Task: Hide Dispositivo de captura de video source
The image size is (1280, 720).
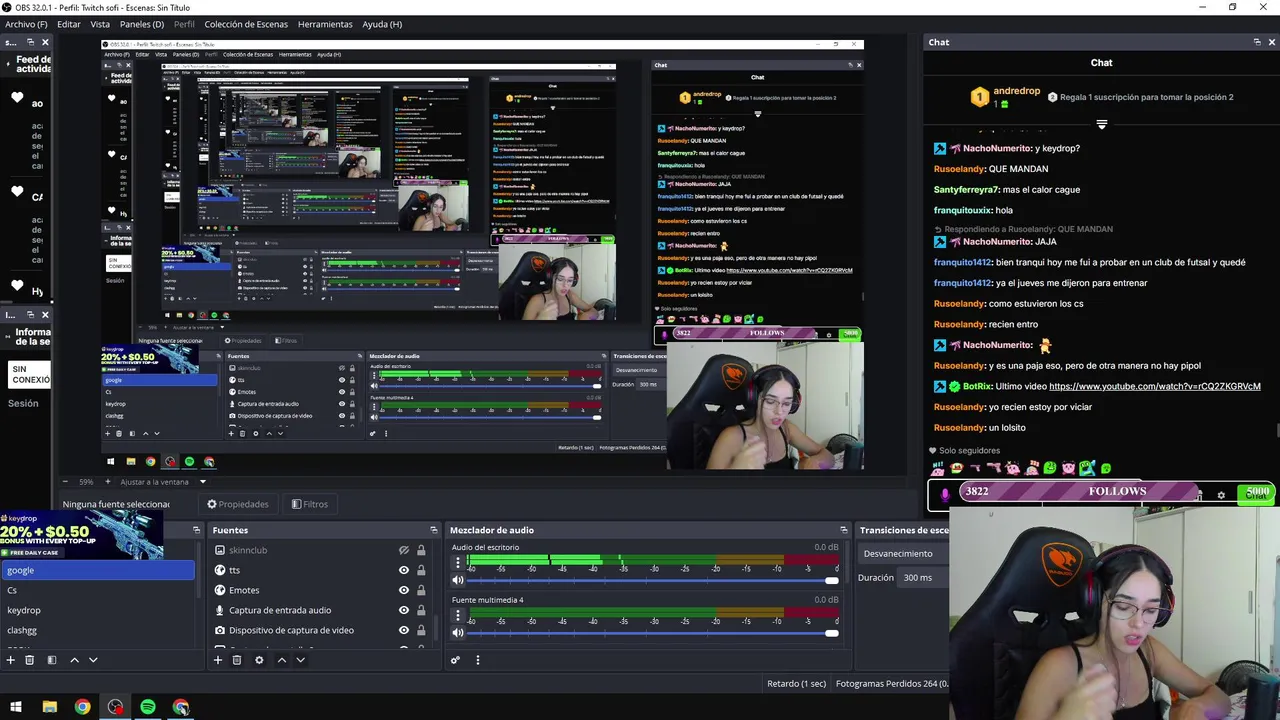Action: click(x=404, y=630)
